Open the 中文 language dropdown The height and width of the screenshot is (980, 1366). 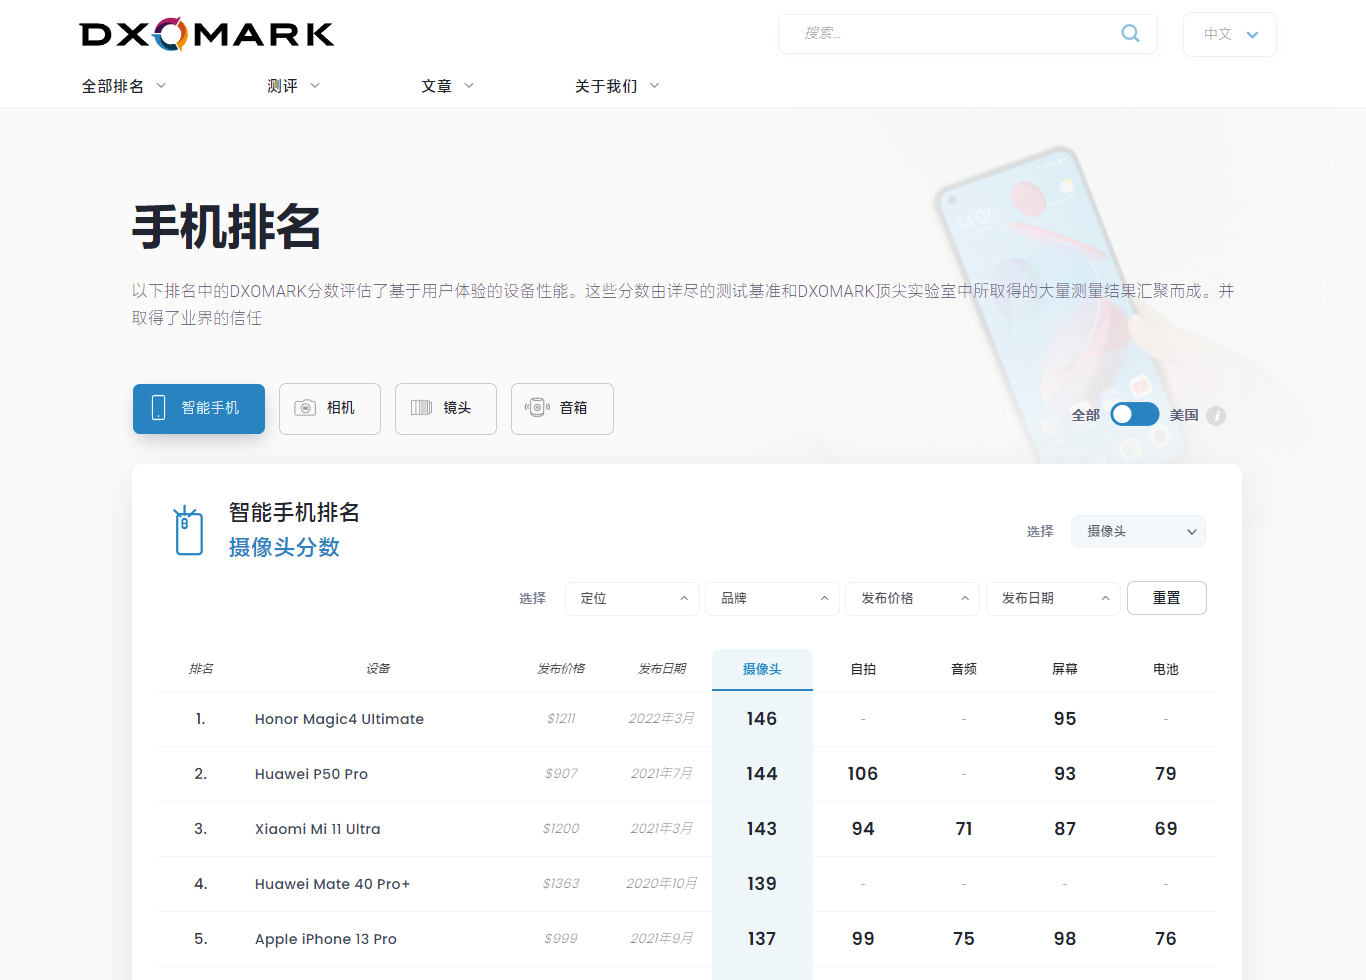[1230, 34]
